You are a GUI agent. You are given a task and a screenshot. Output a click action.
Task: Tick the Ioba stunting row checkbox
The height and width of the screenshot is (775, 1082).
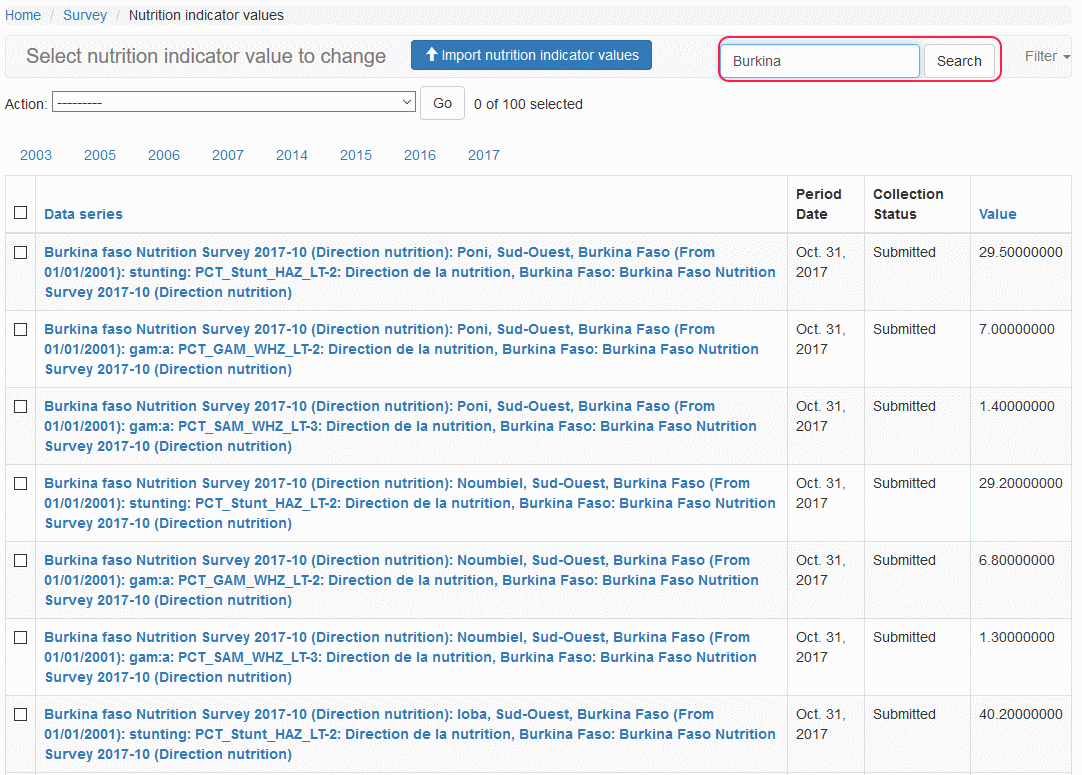coord(21,715)
